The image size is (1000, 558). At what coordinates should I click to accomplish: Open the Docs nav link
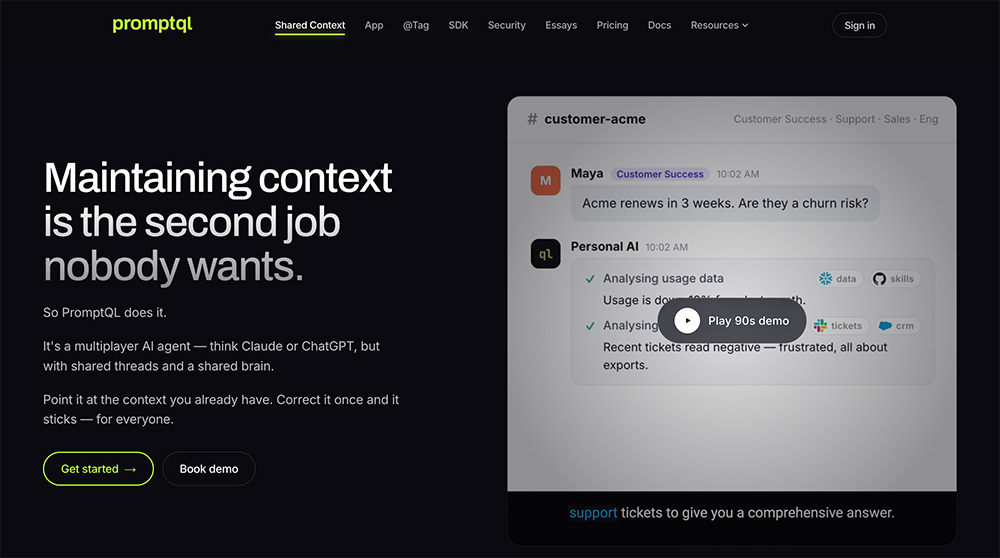click(659, 26)
